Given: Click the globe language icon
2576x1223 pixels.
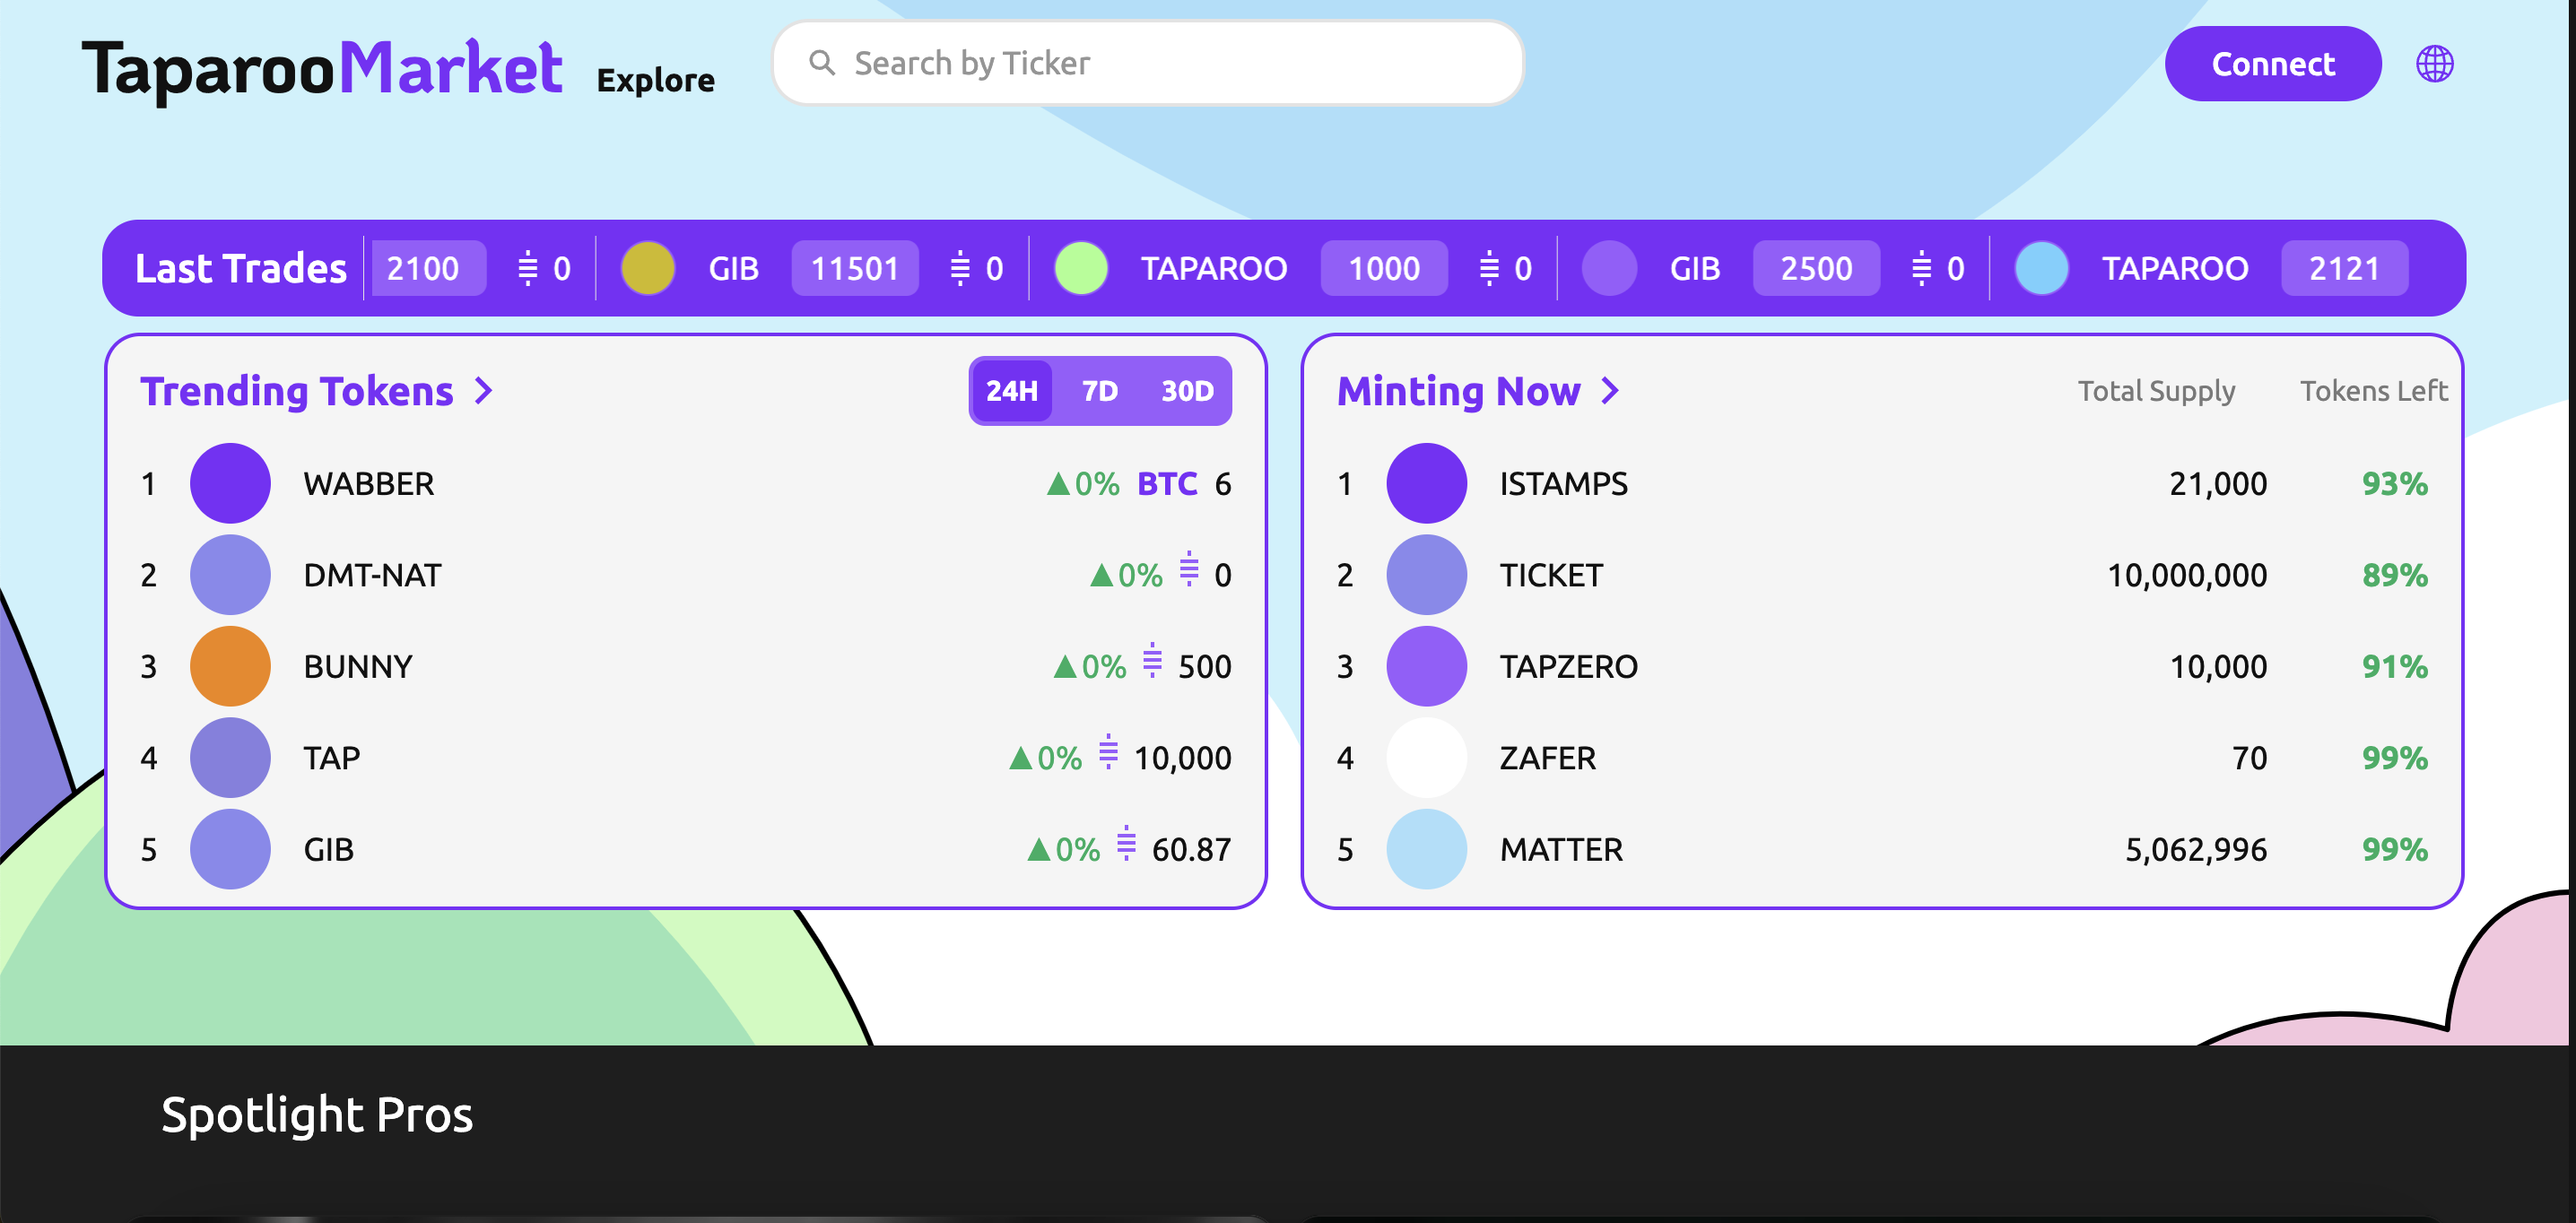Looking at the screenshot, I should (2434, 64).
